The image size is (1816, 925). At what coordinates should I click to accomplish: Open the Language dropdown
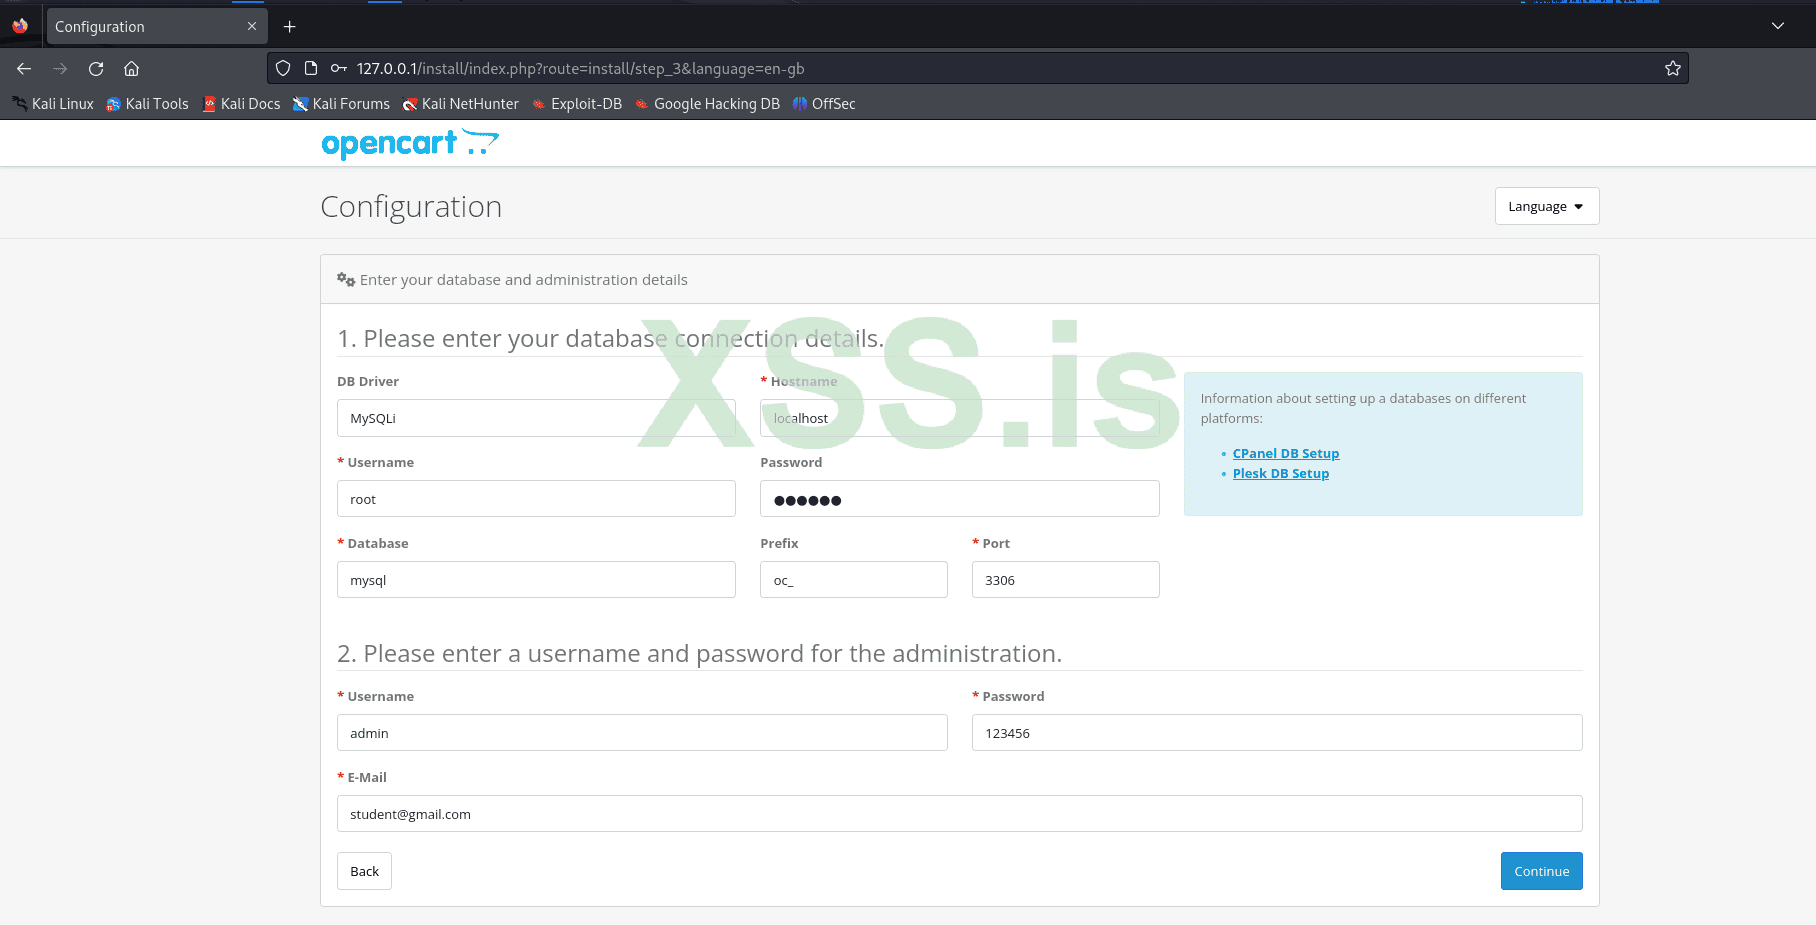(x=1547, y=206)
